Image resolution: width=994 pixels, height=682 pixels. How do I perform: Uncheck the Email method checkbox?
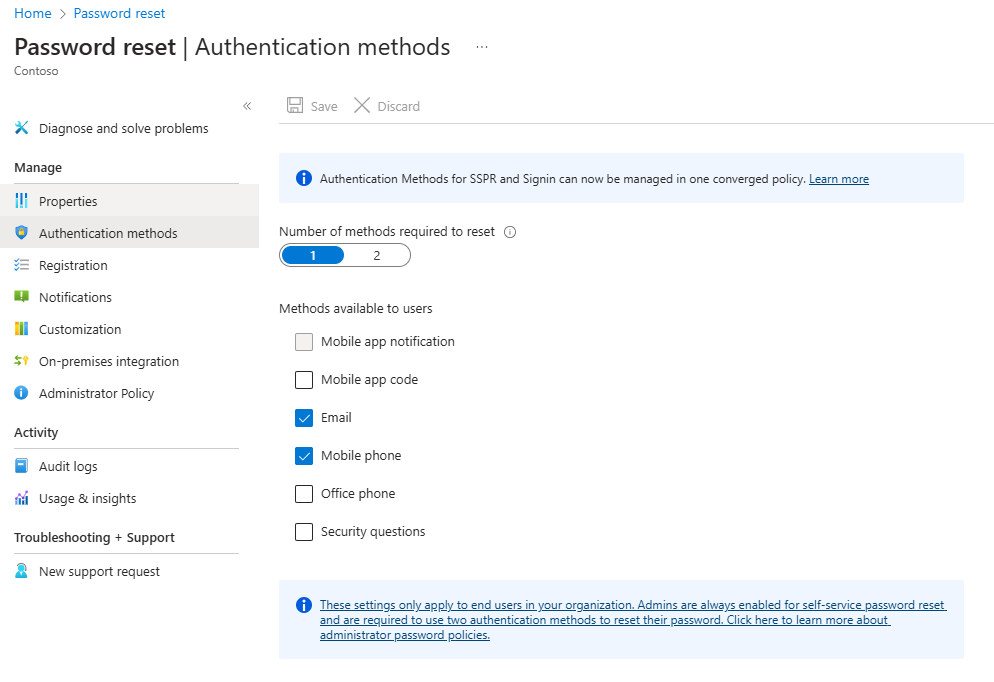304,418
